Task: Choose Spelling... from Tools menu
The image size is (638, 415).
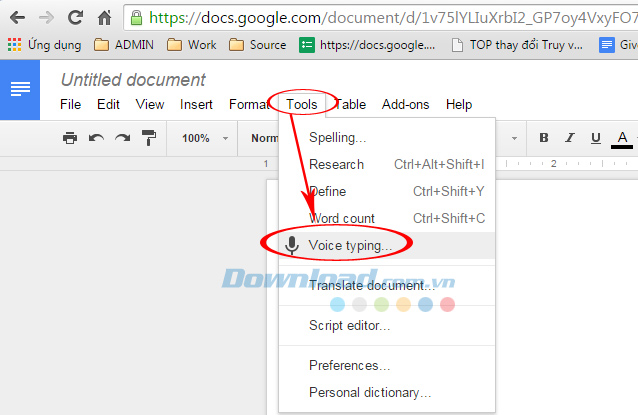Action: coord(387,138)
